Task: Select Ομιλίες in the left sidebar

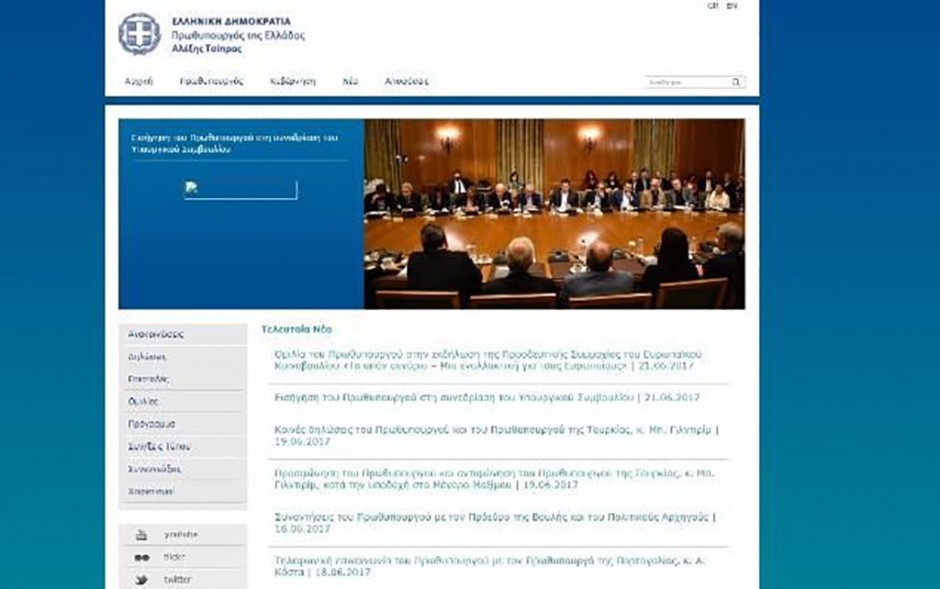Action: coord(144,401)
